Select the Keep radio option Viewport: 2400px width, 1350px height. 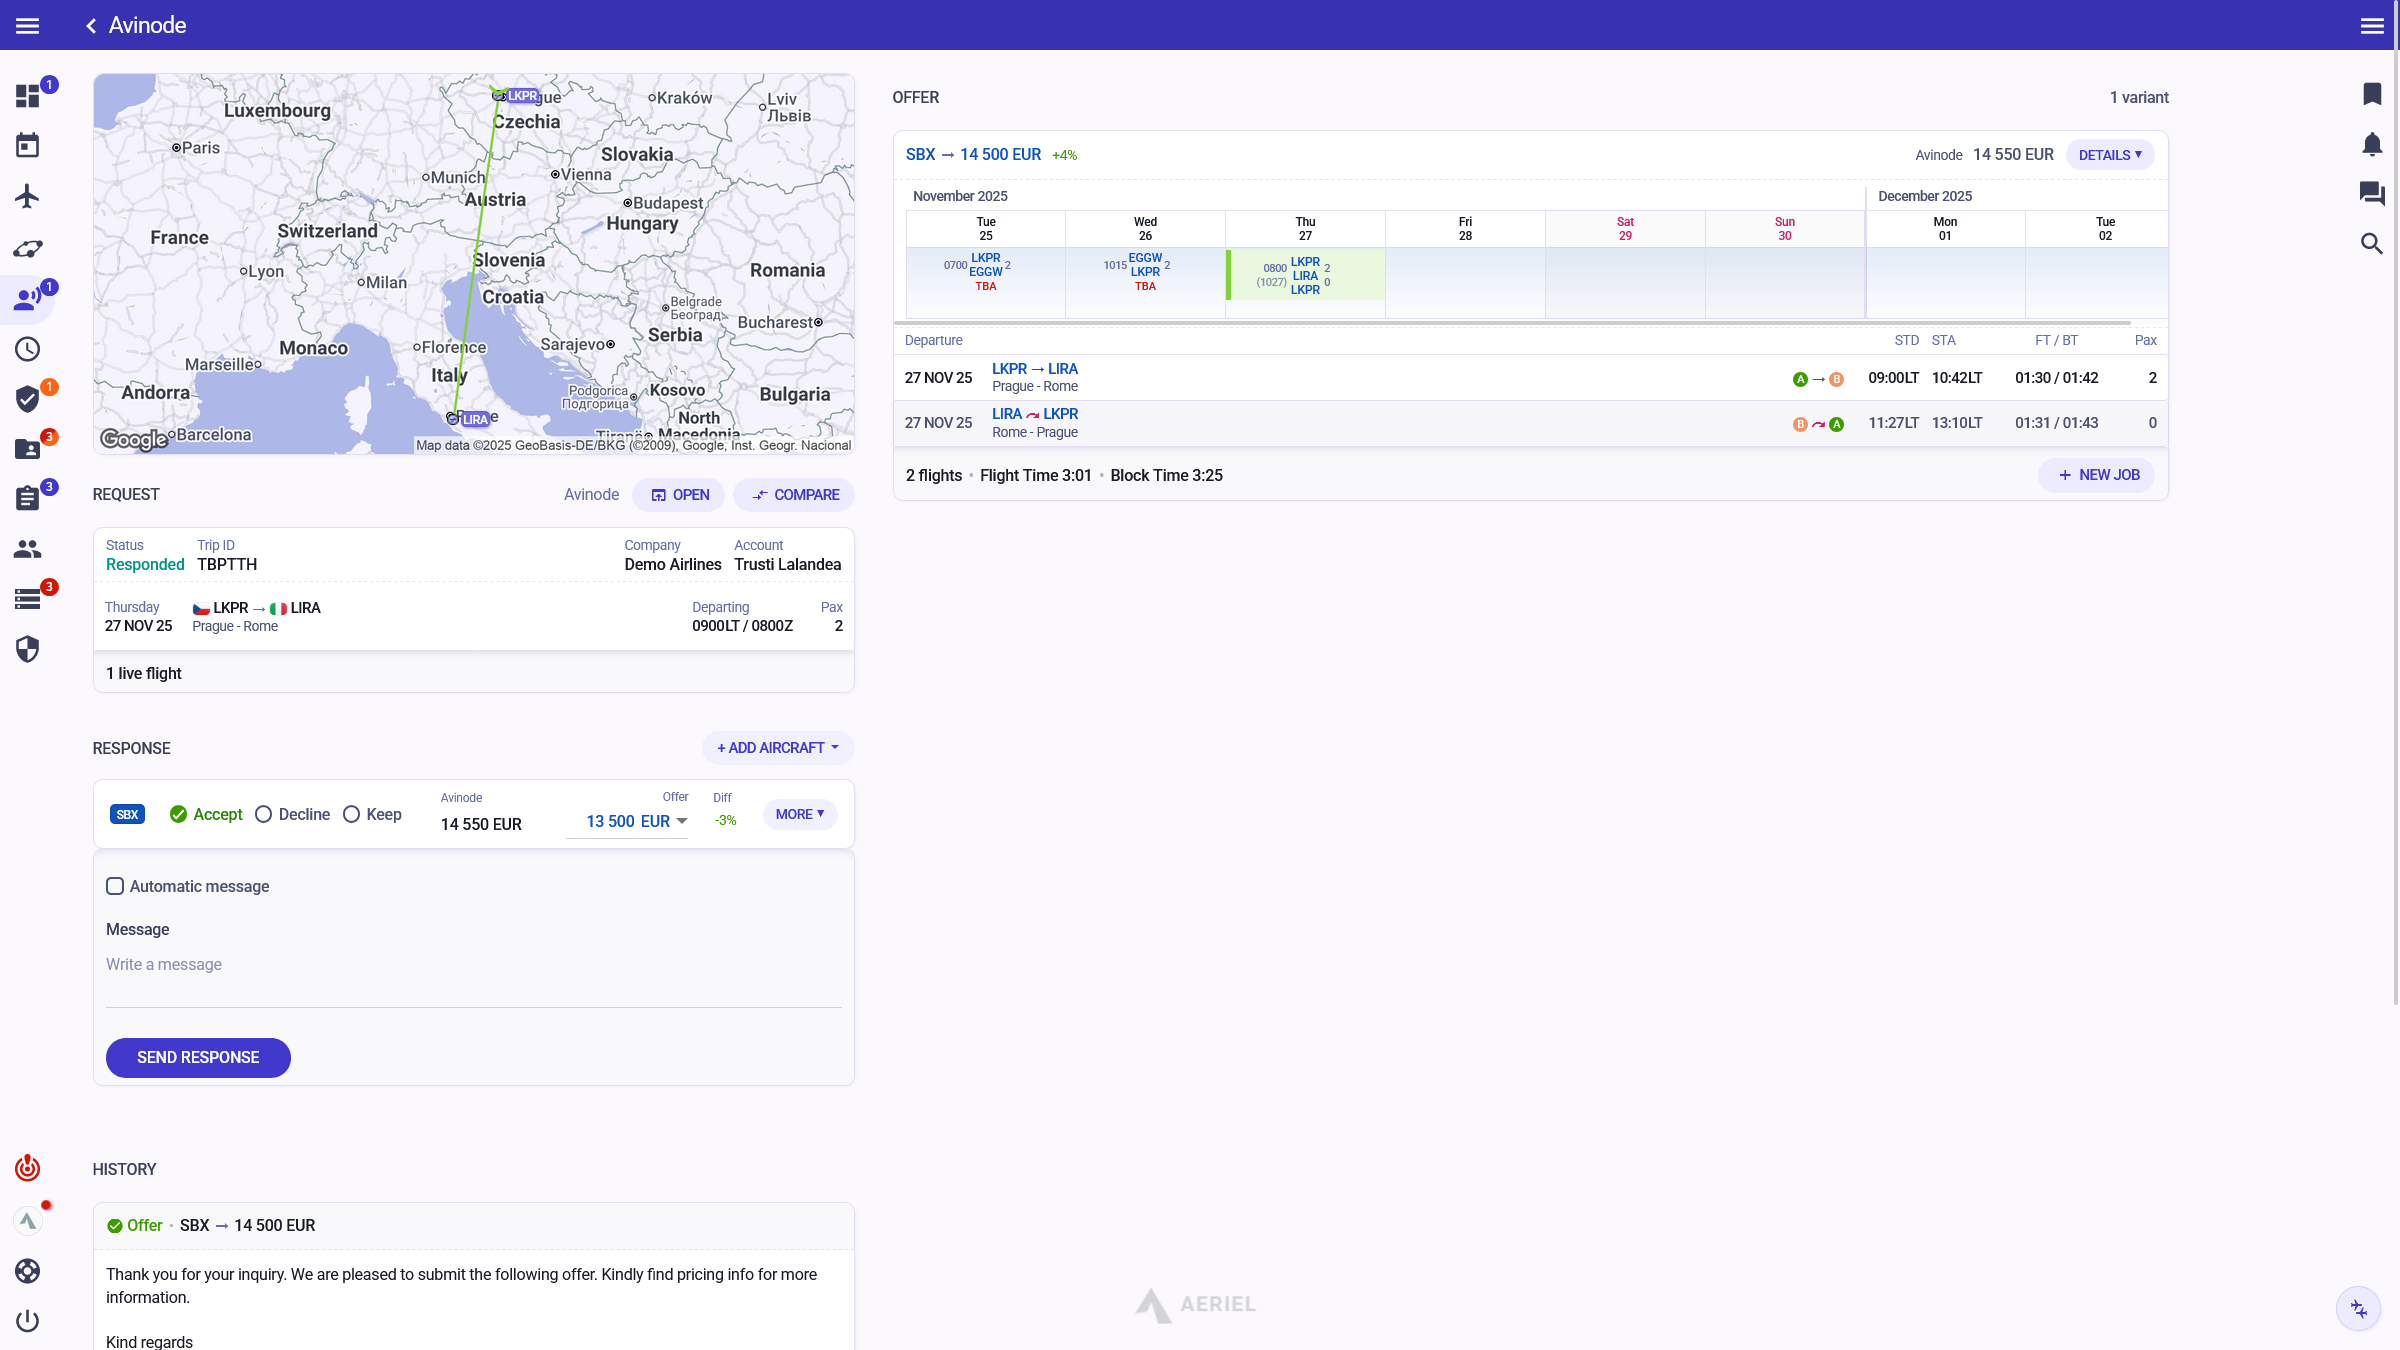pos(352,814)
